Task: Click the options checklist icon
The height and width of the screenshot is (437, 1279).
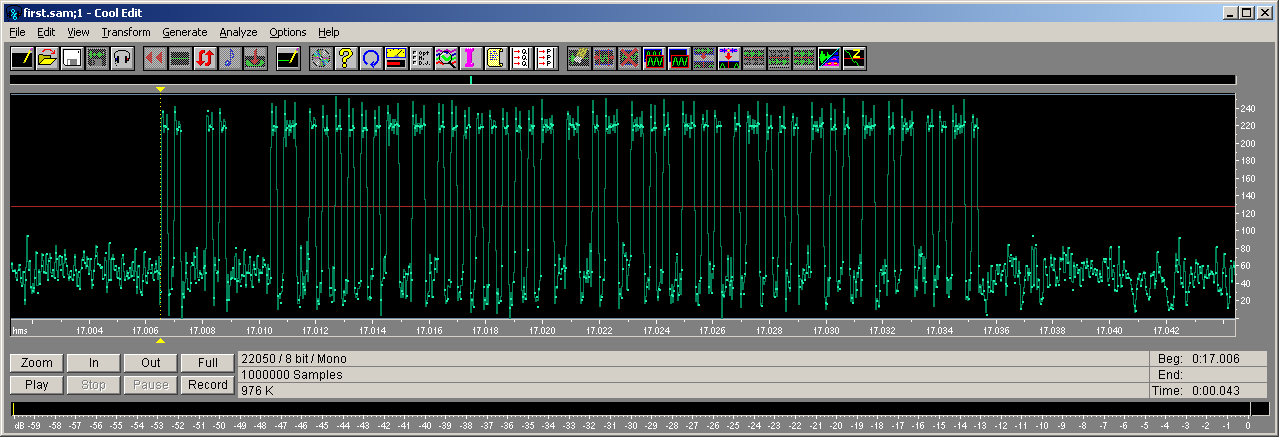Action: click(421, 58)
